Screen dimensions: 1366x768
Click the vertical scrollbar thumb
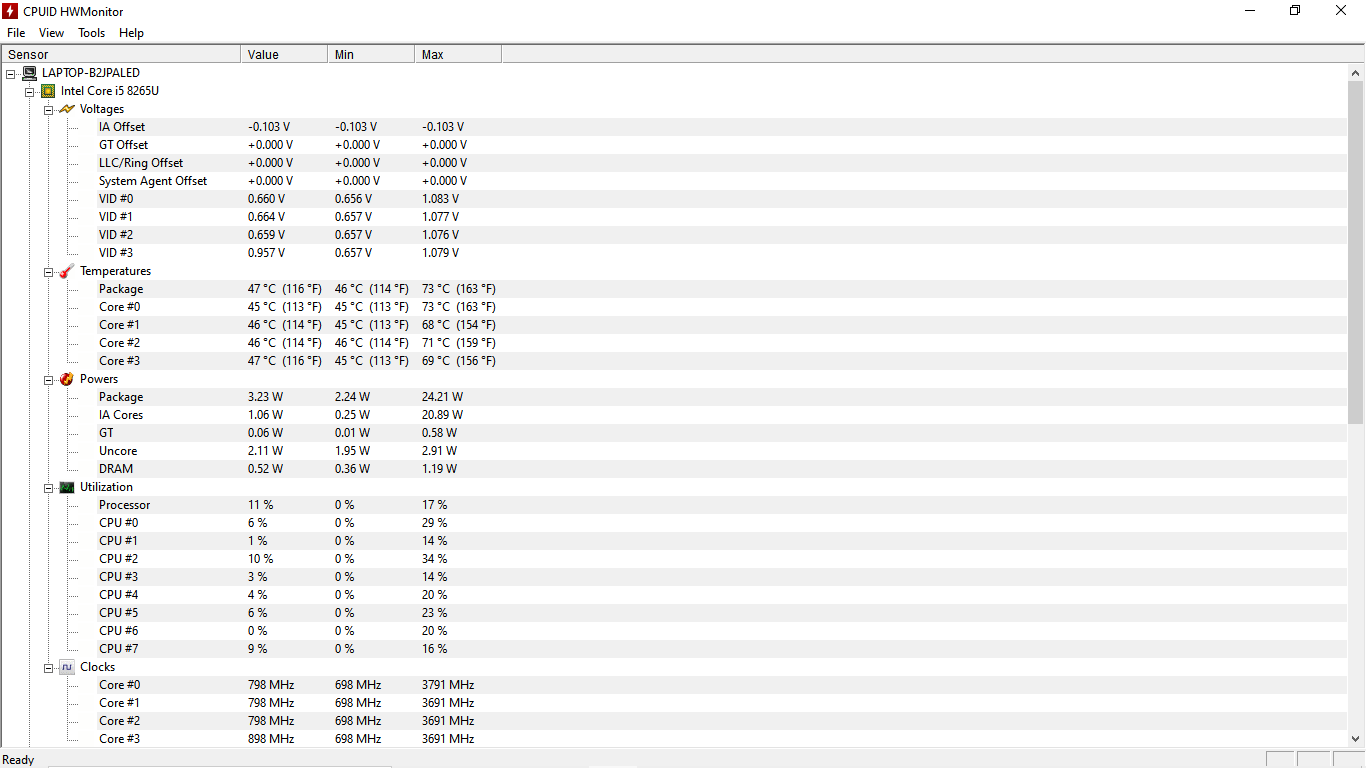[1356, 253]
